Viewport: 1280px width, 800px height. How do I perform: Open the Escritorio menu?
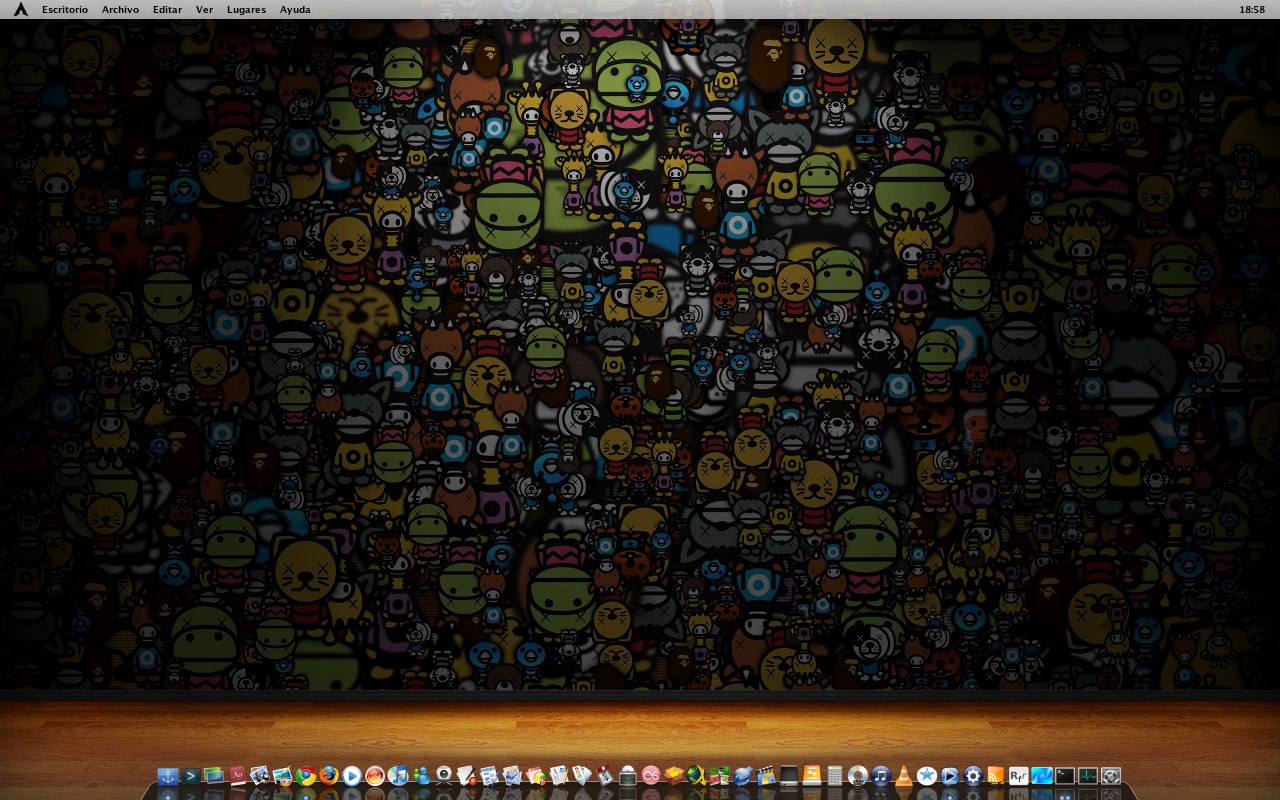point(65,9)
